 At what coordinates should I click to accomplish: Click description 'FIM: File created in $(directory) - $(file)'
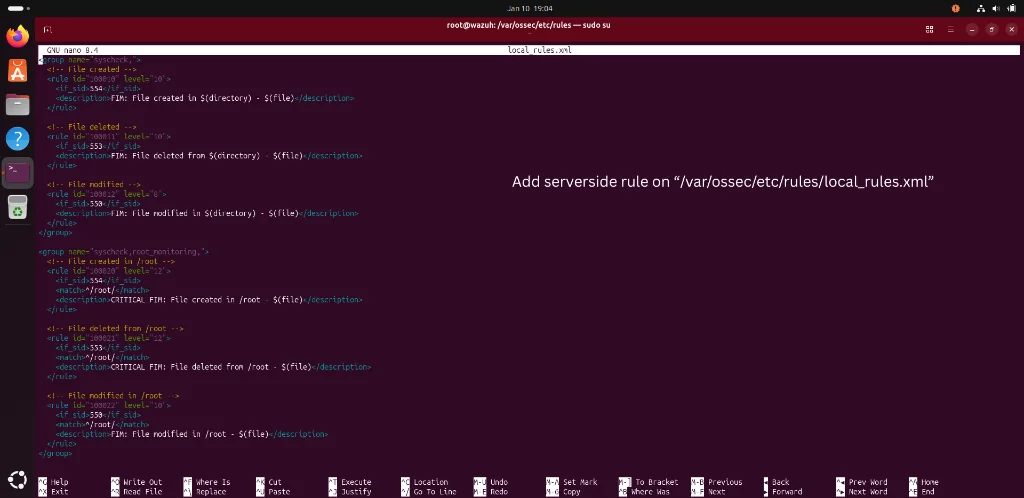pyautogui.click(x=204, y=98)
